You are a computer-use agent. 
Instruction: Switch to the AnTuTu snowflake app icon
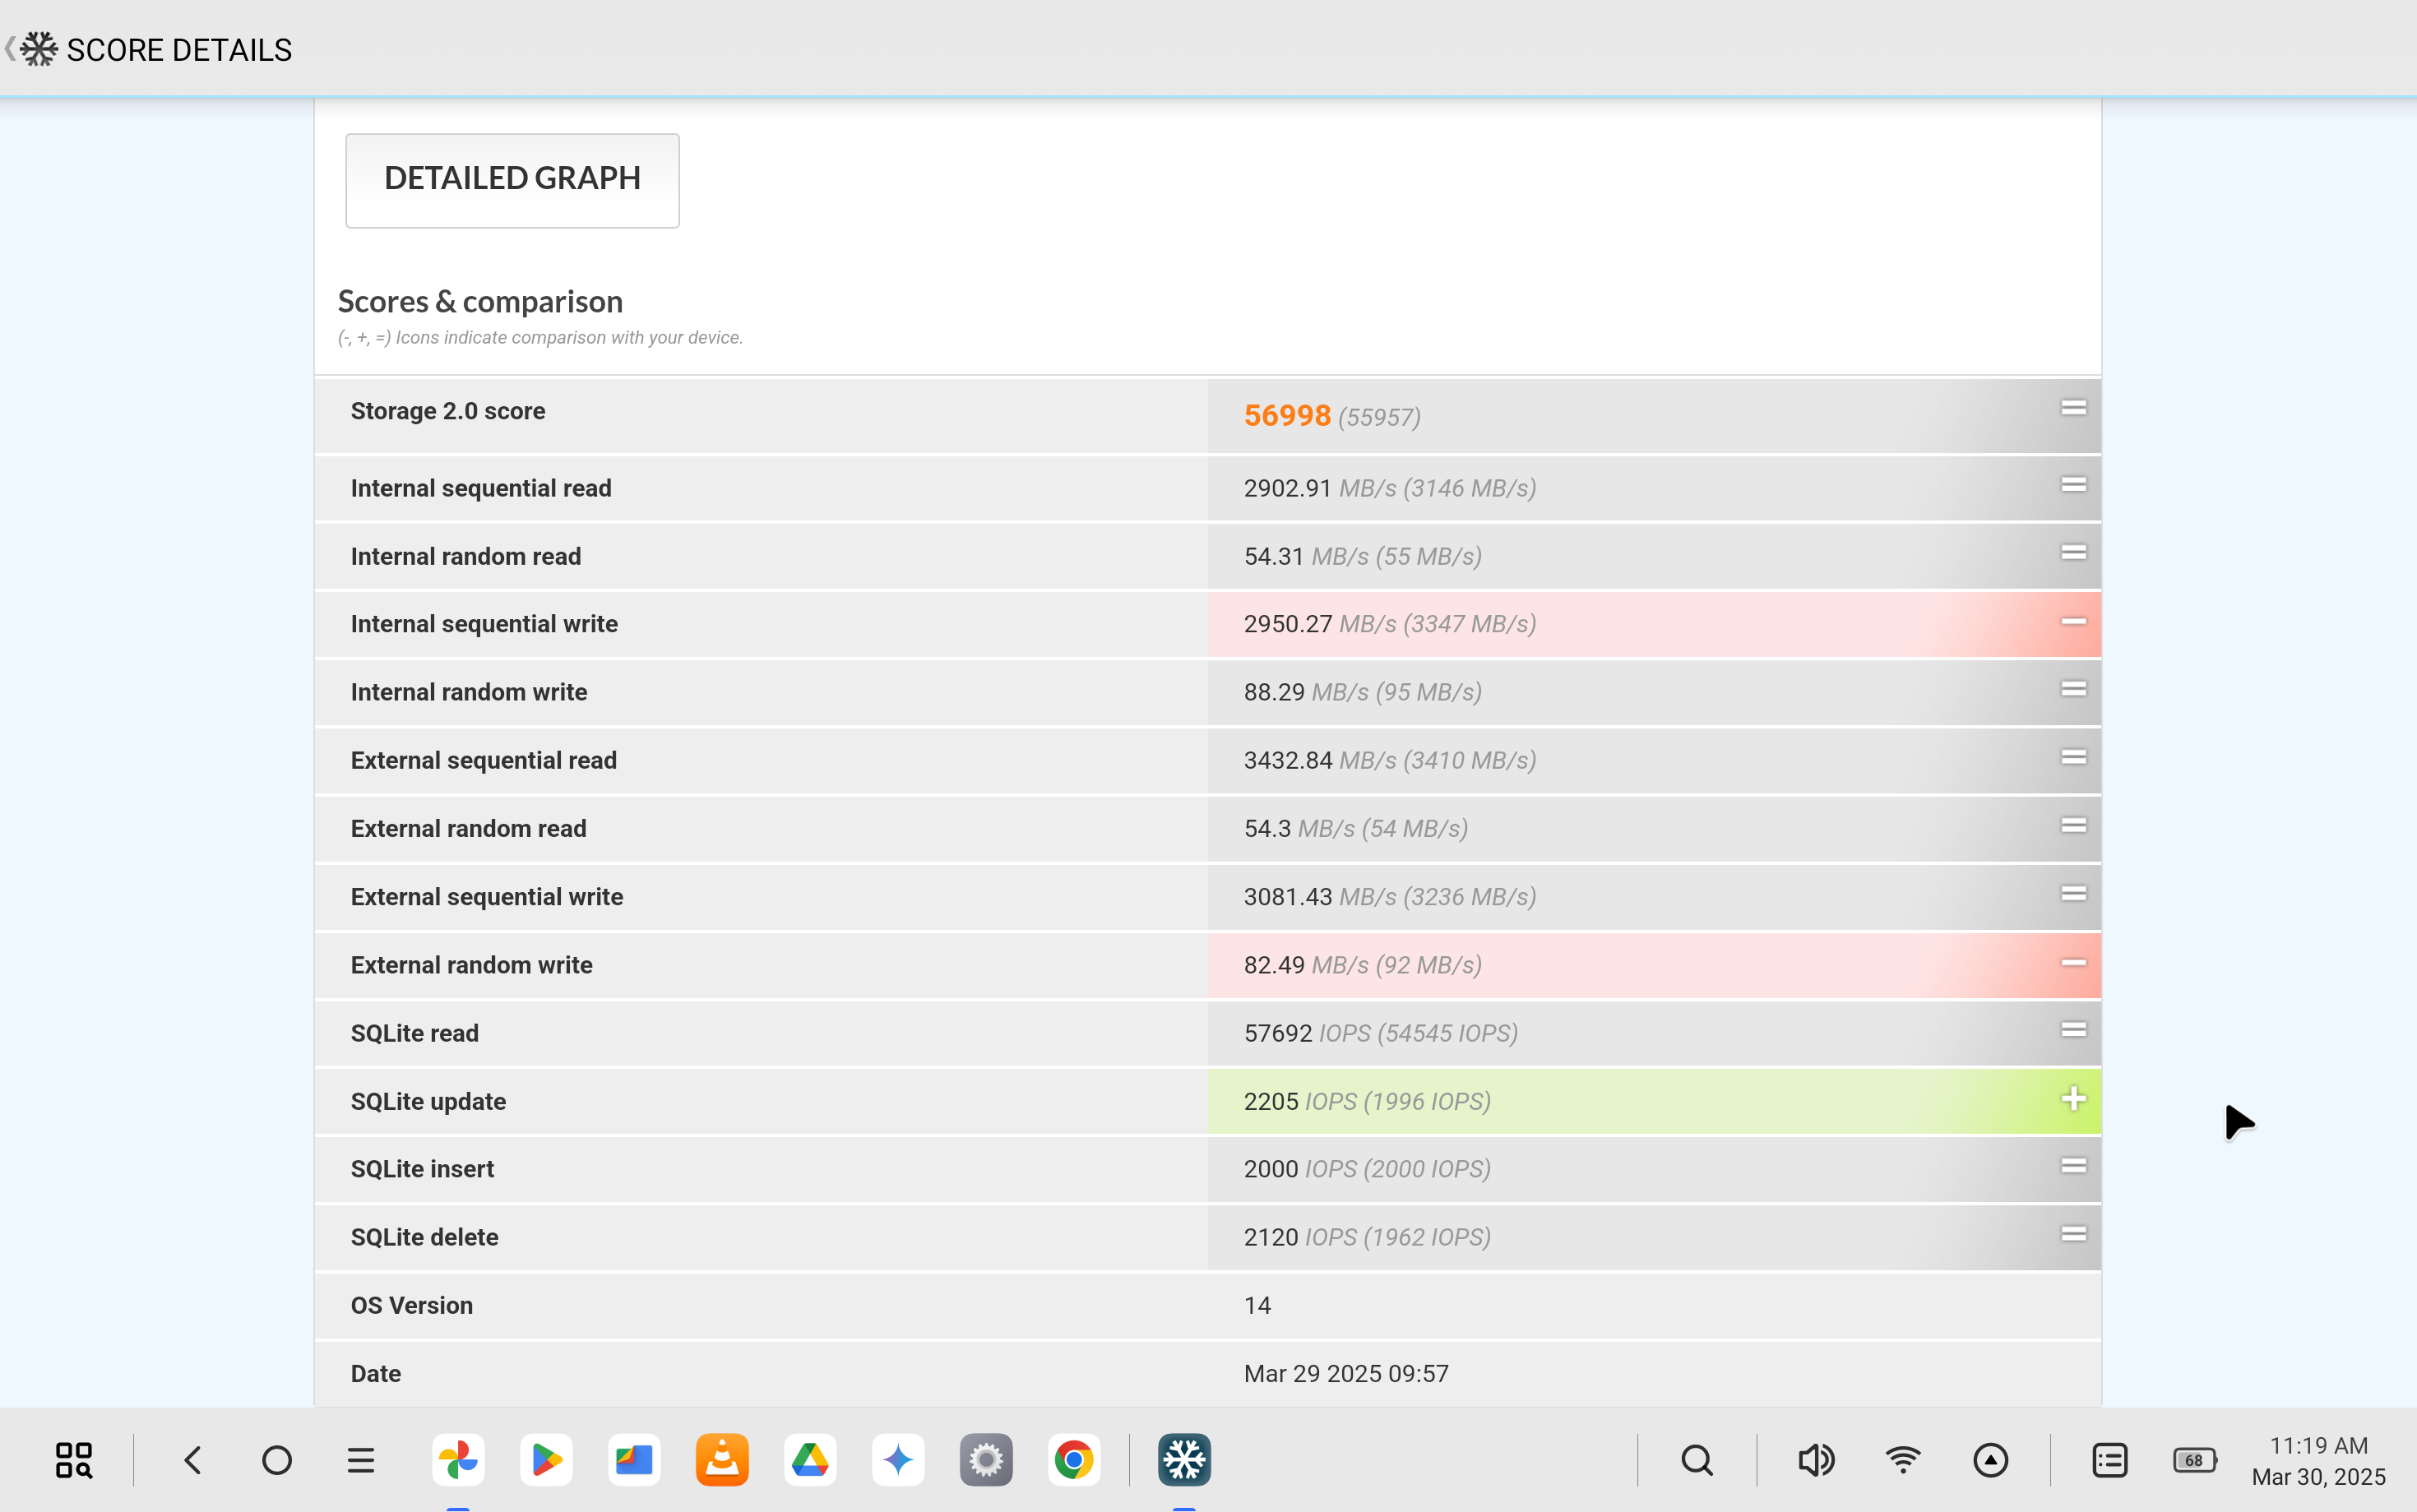click(x=1185, y=1460)
